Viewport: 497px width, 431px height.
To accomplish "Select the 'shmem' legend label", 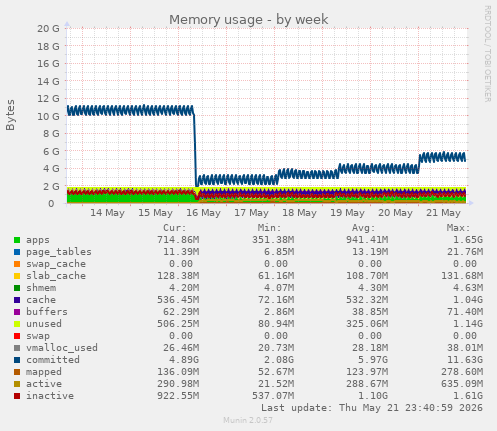I will [41, 288].
